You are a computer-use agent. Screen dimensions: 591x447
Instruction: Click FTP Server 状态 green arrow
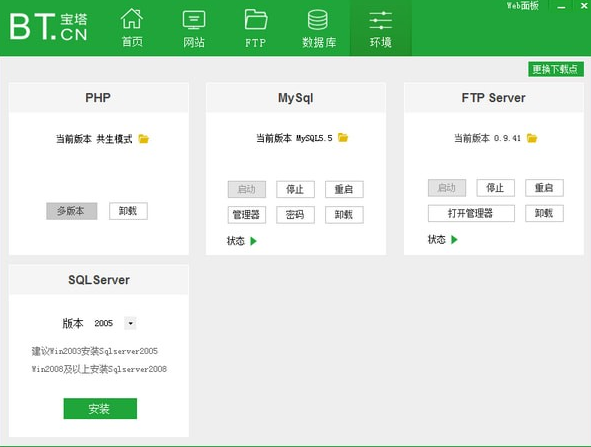455,239
